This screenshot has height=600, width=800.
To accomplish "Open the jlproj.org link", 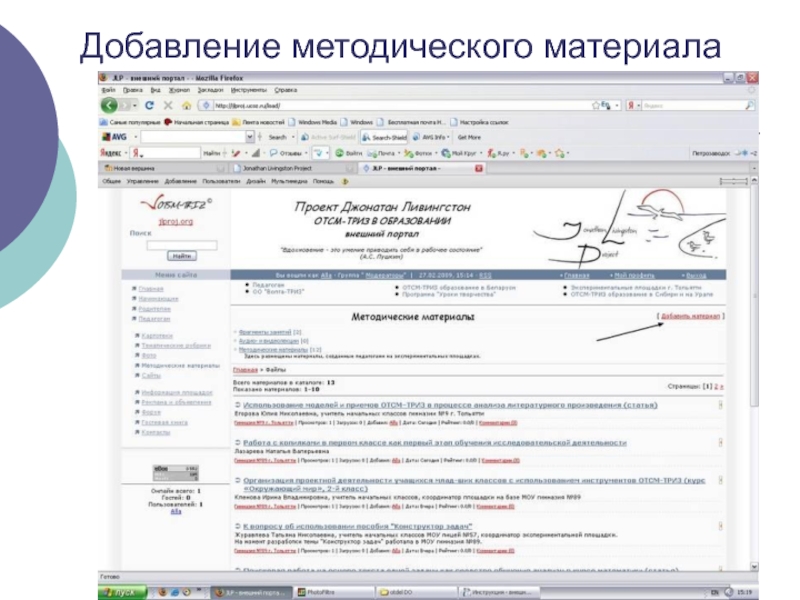I will coord(176,222).
